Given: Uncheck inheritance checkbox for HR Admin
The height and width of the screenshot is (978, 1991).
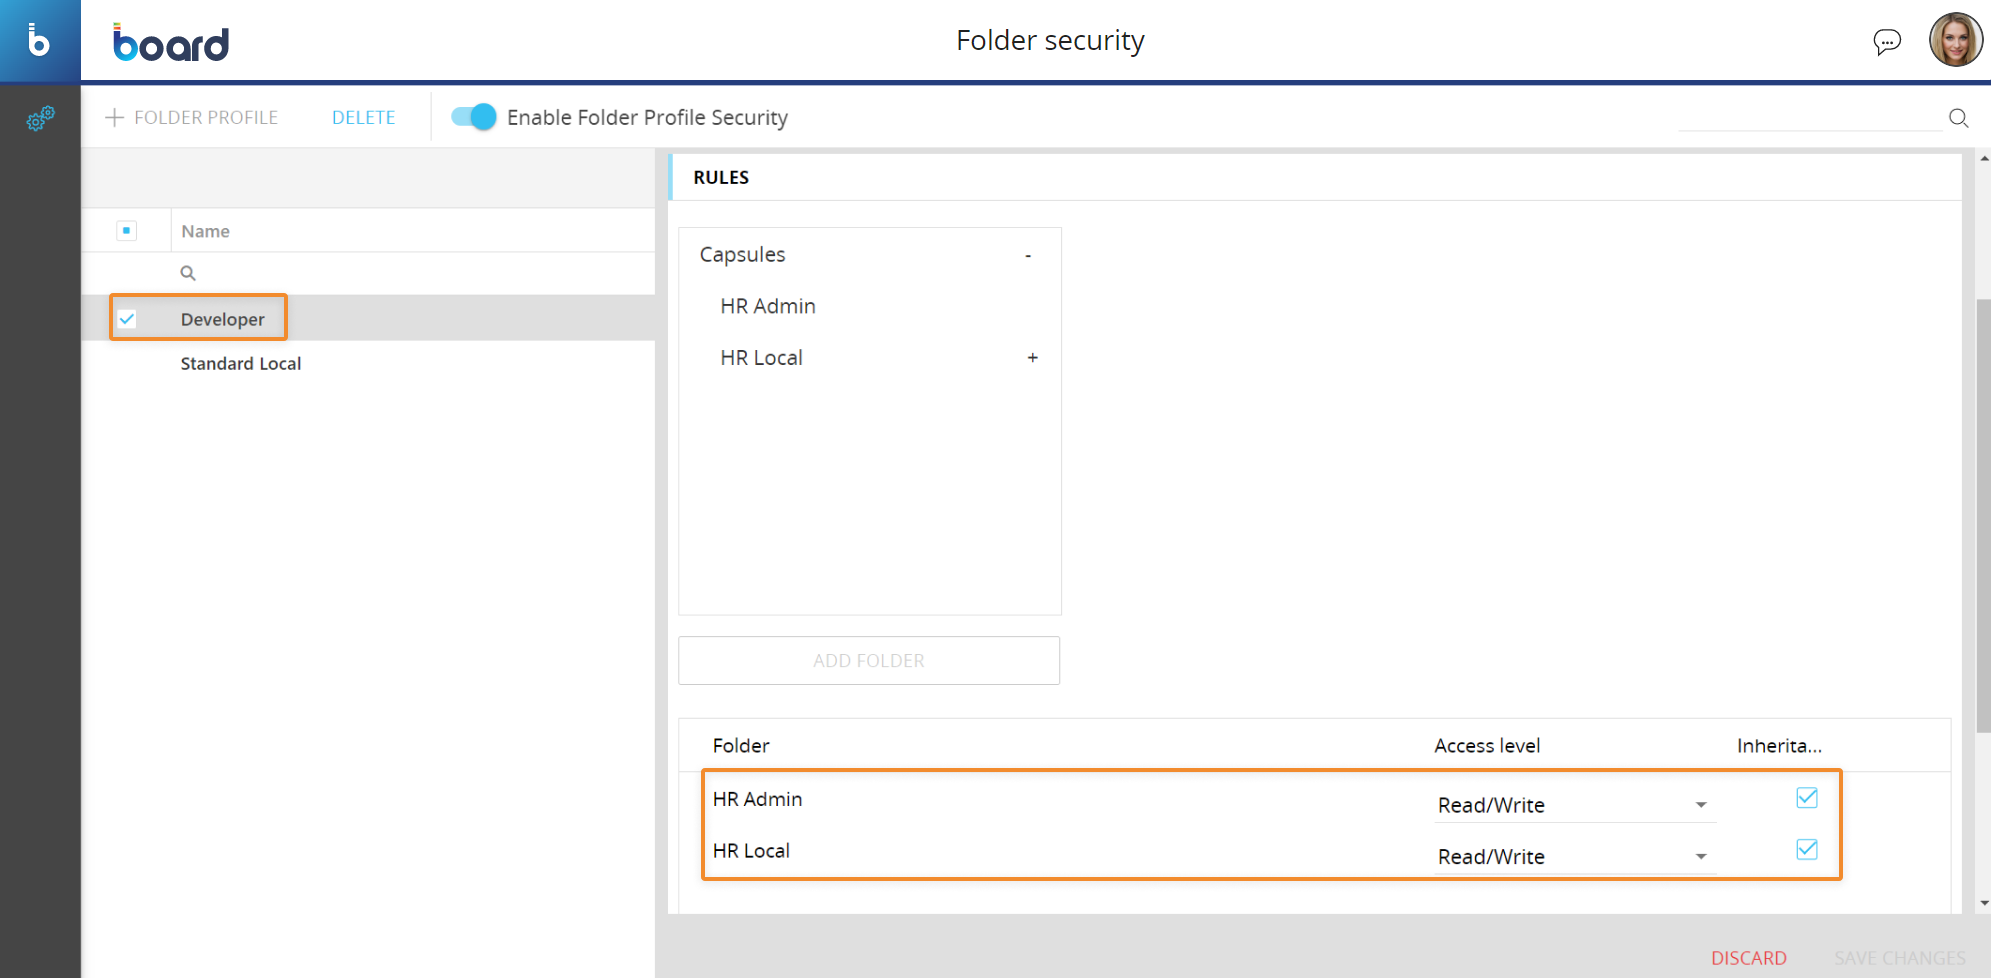Looking at the screenshot, I should pyautogui.click(x=1806, y=798).
